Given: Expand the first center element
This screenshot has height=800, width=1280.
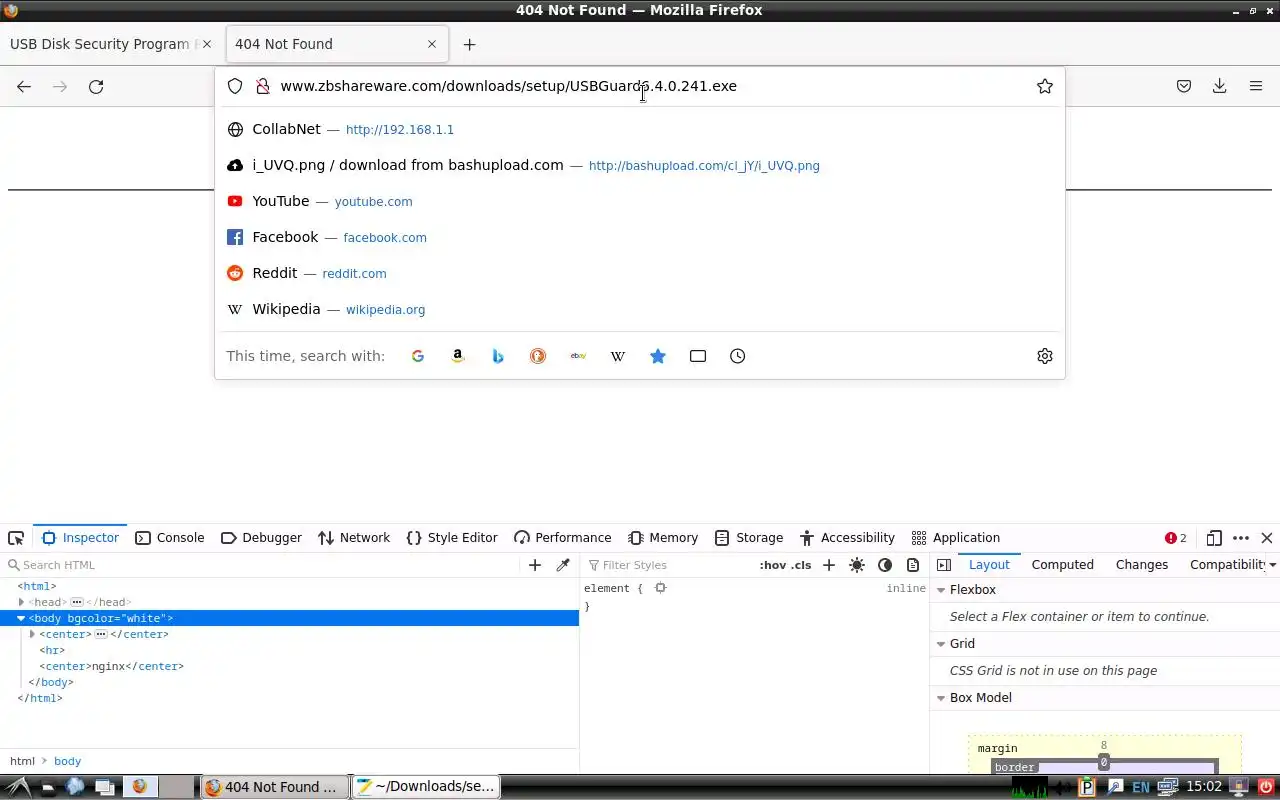Looking at the screenshot, I should [32, 634].
